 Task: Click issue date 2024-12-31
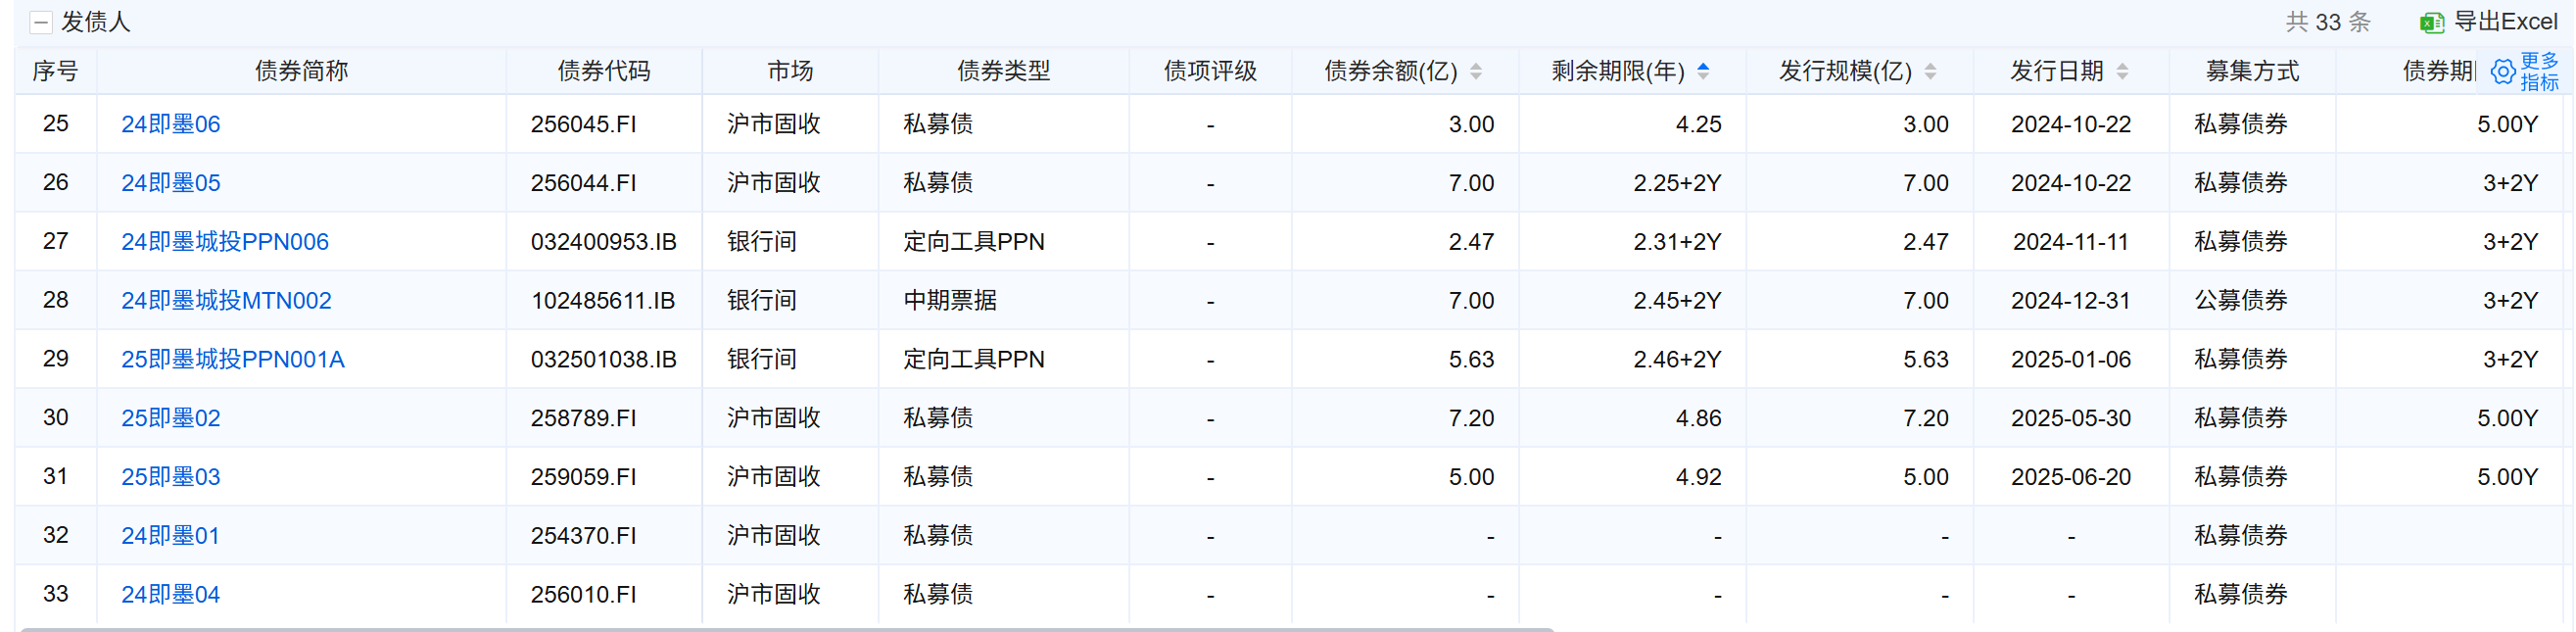[x=2071, y=301]
